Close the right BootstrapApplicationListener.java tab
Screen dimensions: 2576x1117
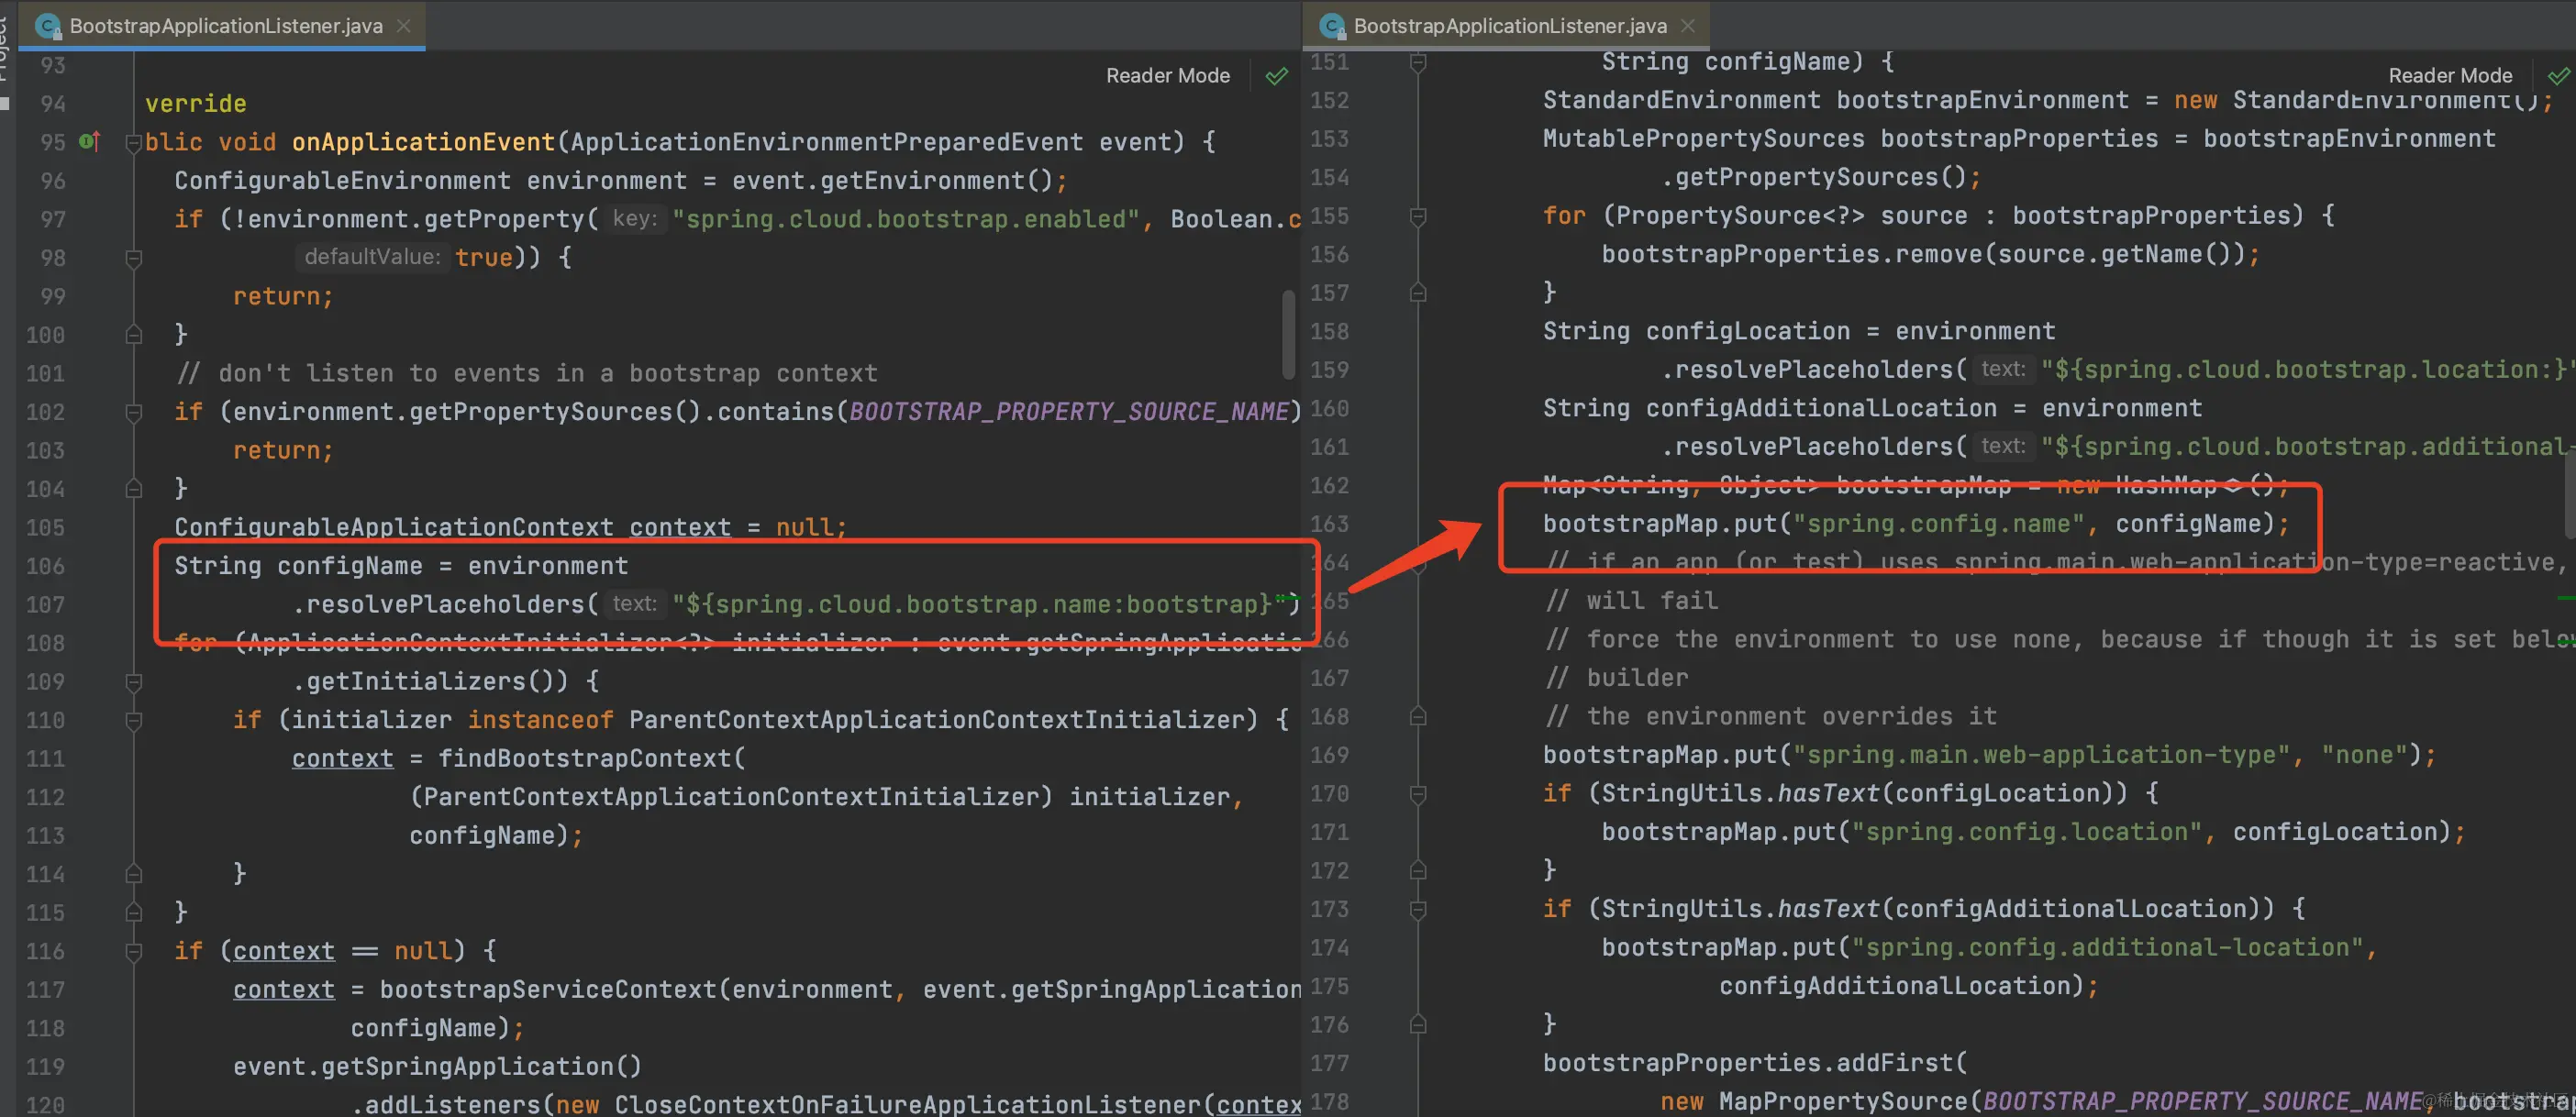click(x=1688, y=26)
